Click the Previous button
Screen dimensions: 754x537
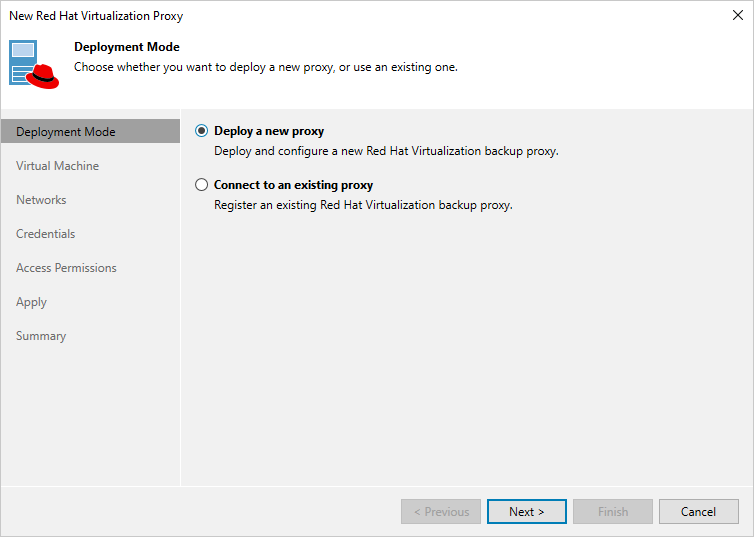tap(441, 512)
